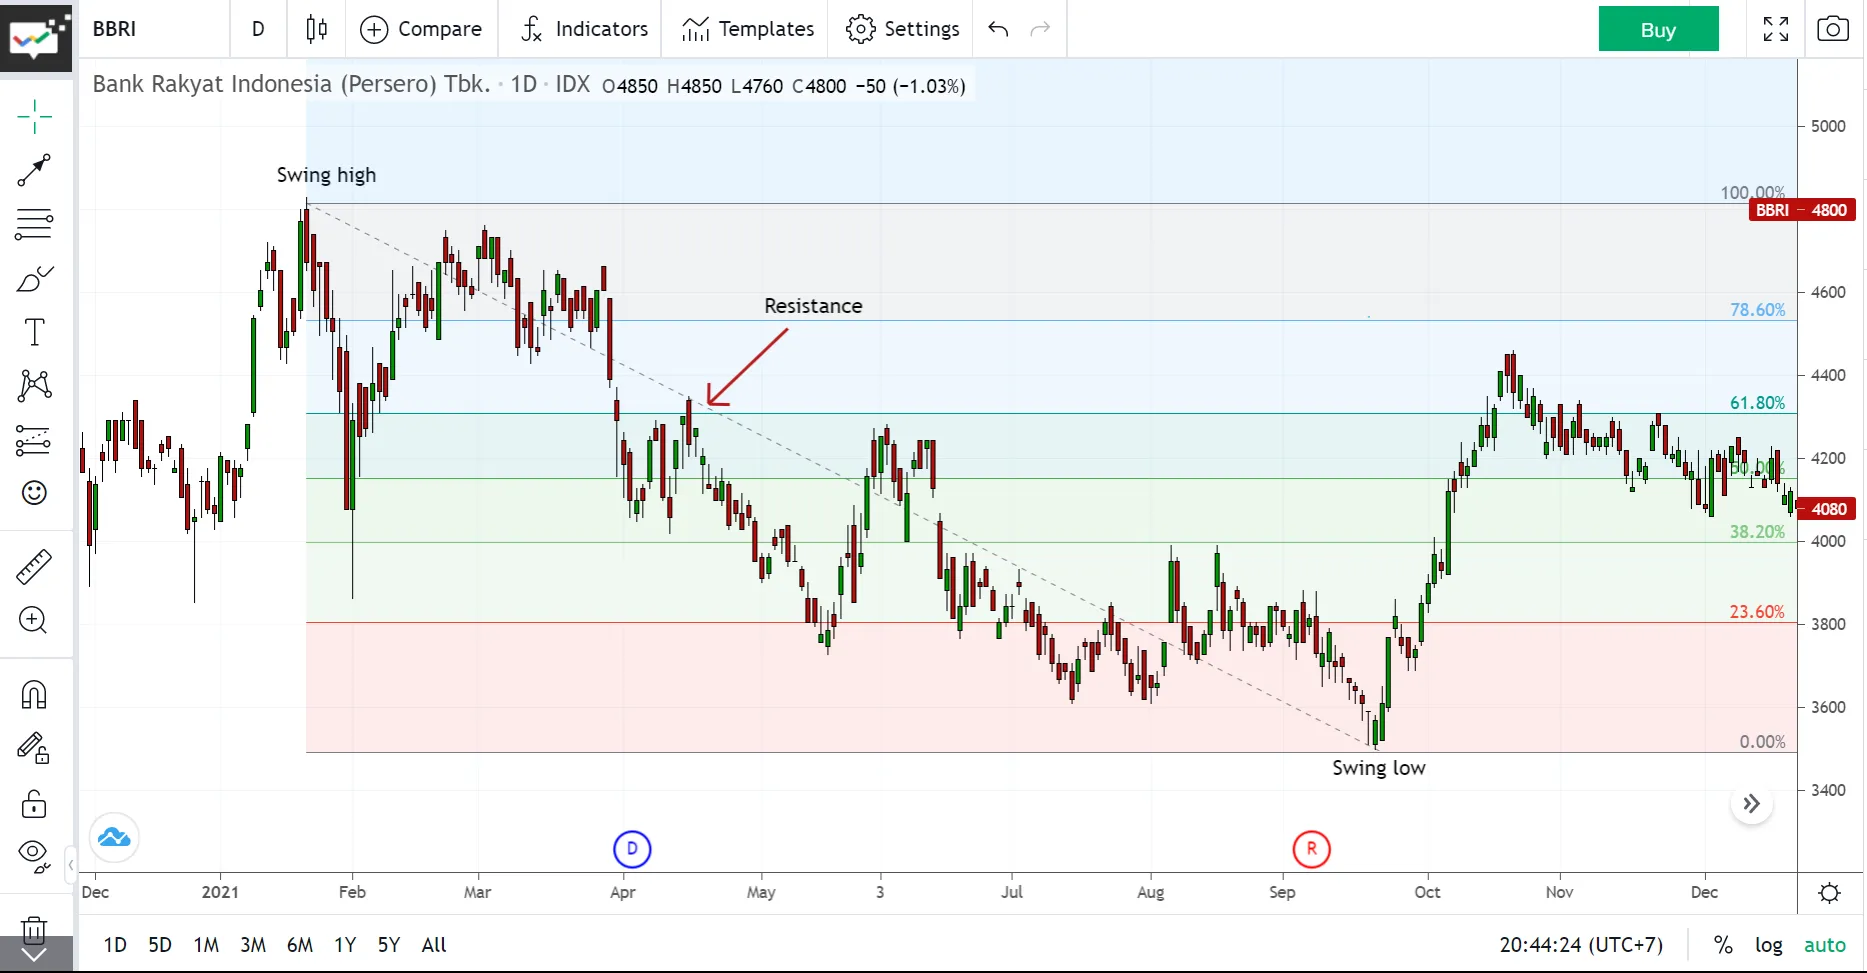The image size is (1867, 973).
Task: Remove drawings using the trash icon
Action: pyautogui.click(x=34, y=930)
